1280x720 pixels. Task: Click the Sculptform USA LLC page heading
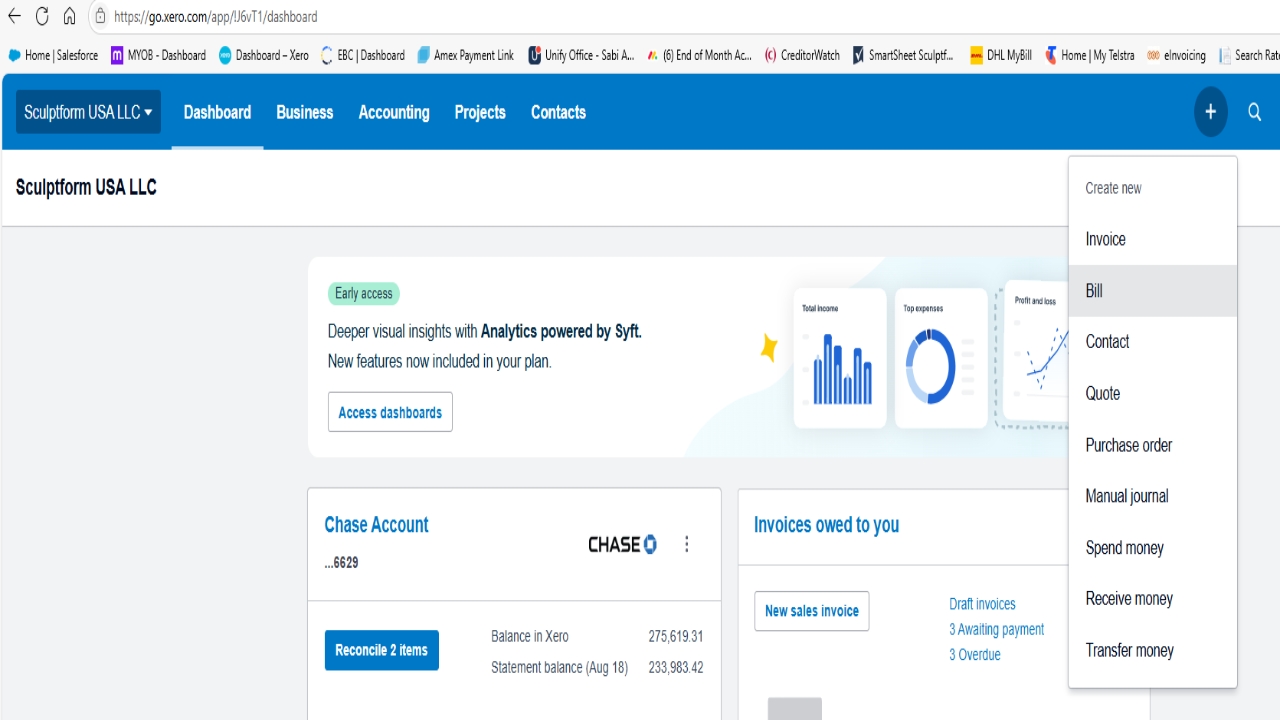point(86,188)
